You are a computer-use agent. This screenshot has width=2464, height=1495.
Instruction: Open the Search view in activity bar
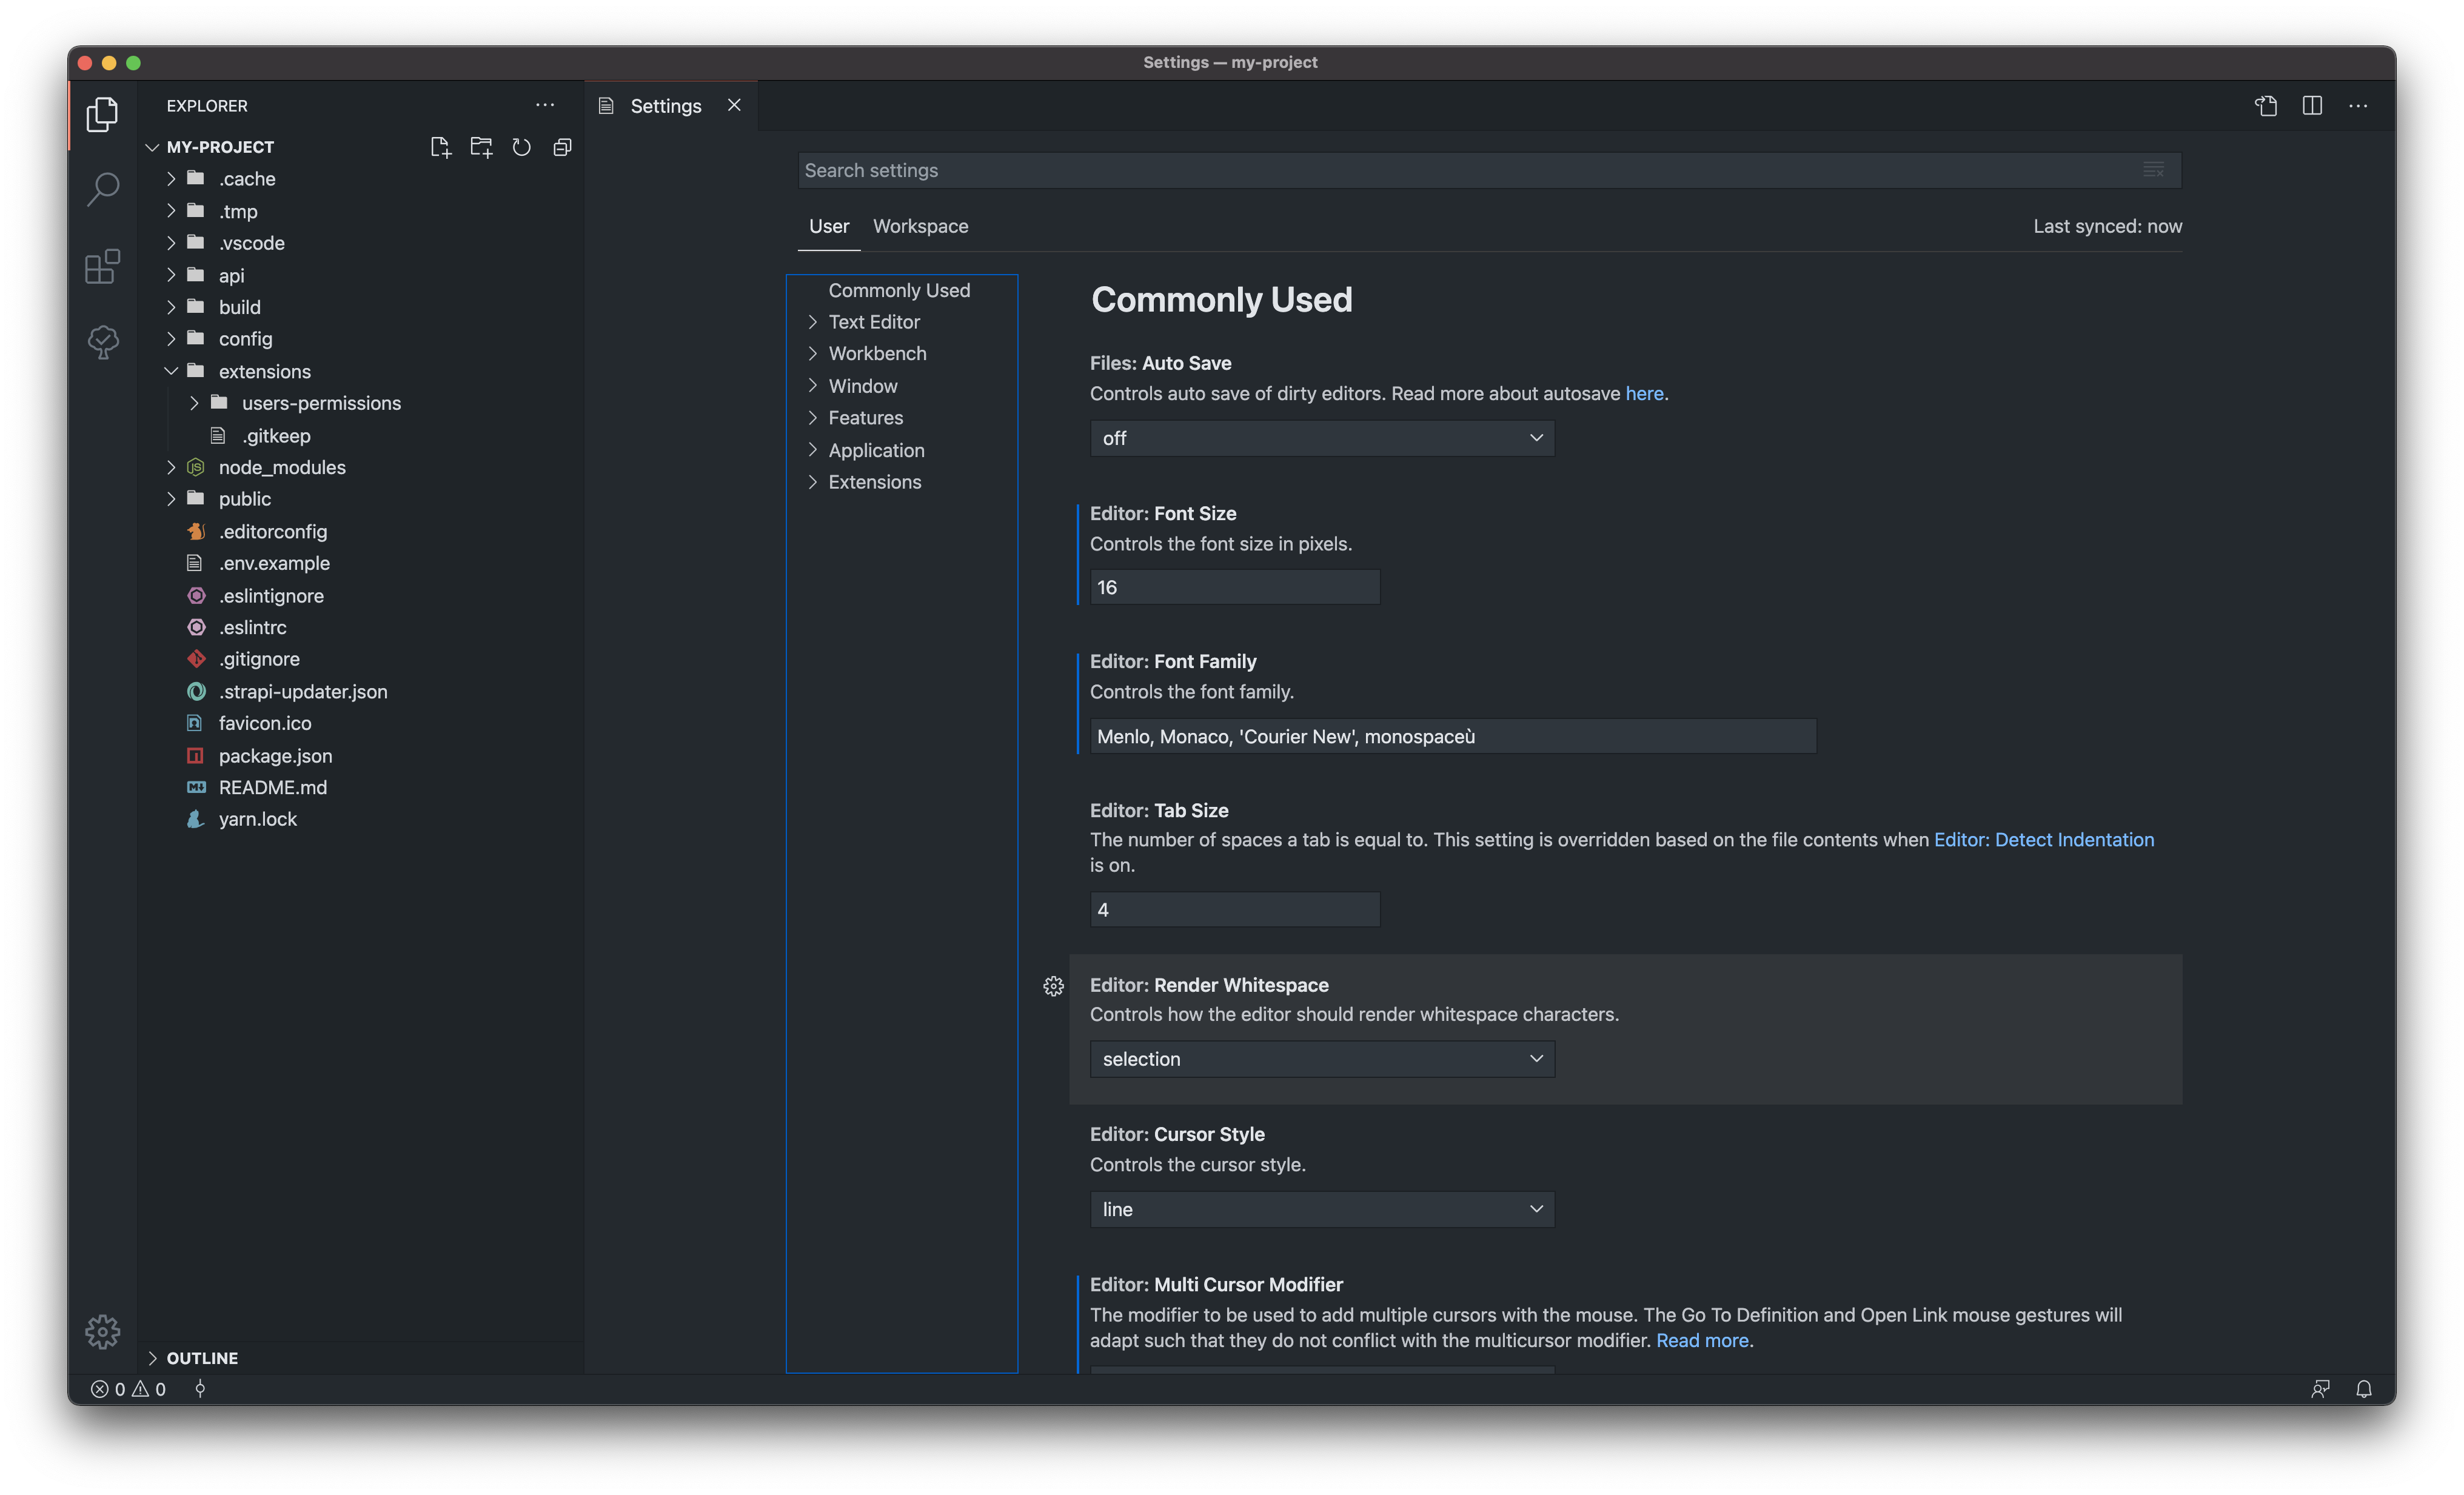[102, 189]
